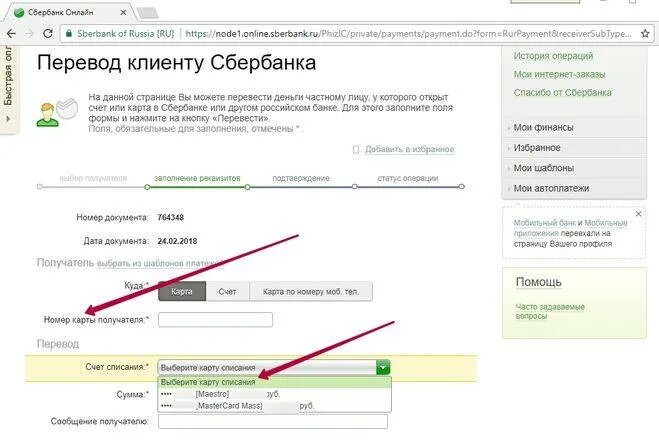This screenshot has width=659, height=442.
Task: Click document number 764348
Action: 171,217
